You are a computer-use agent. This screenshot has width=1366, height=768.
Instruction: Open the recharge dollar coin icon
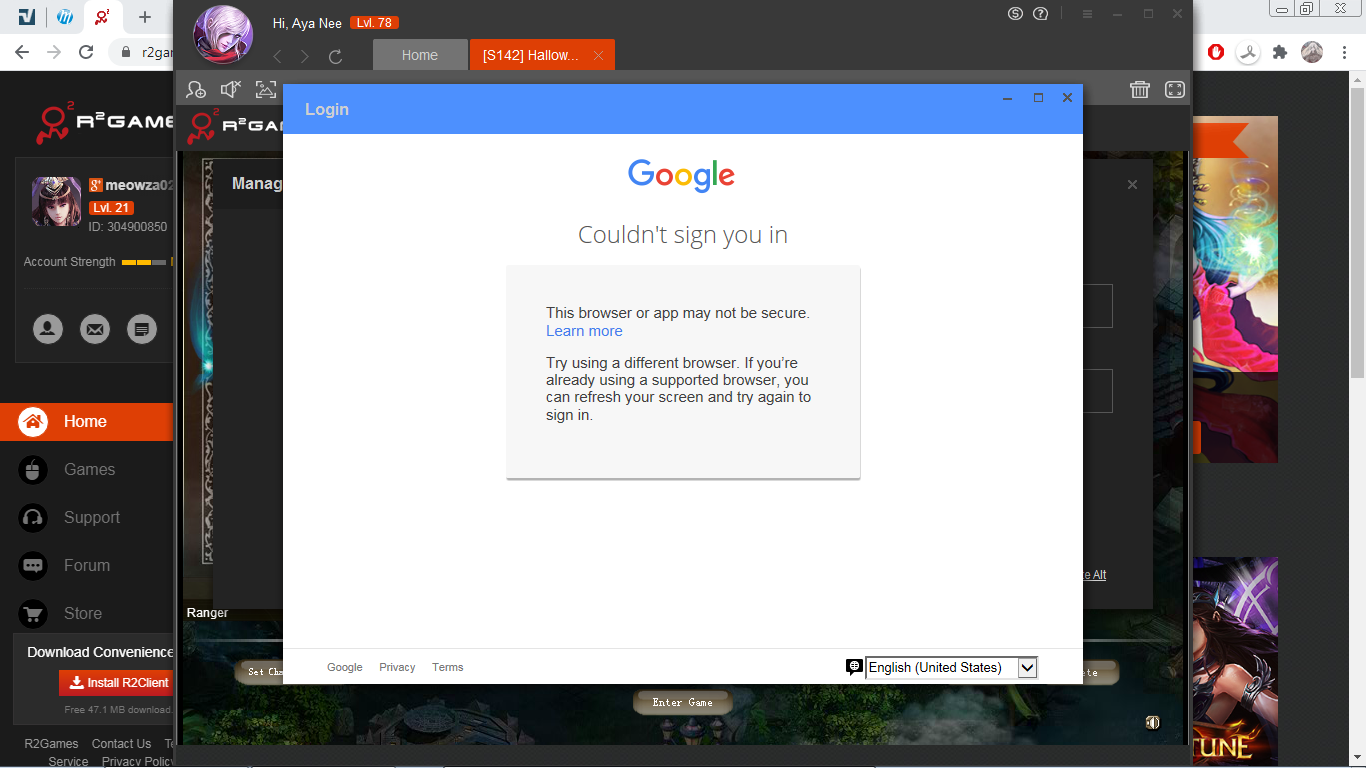click(x=1016, y=14)
